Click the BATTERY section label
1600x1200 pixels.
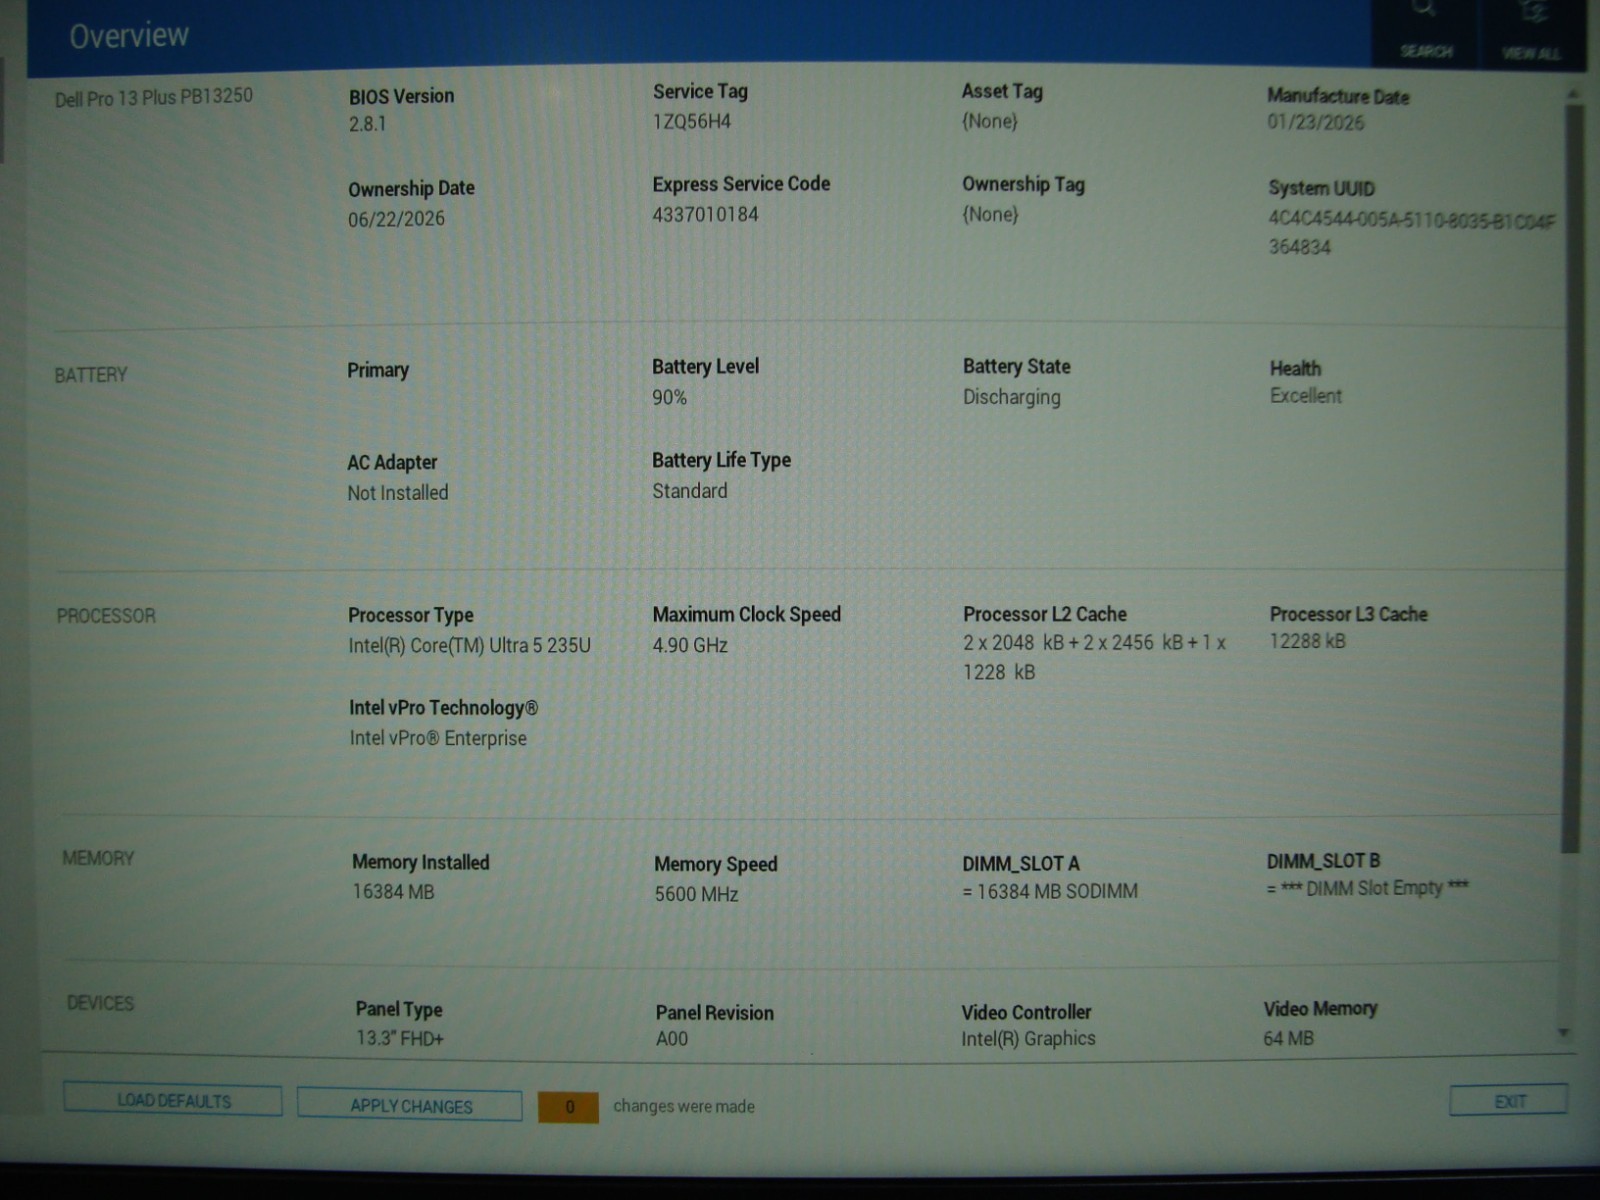(x=91, y=375)
